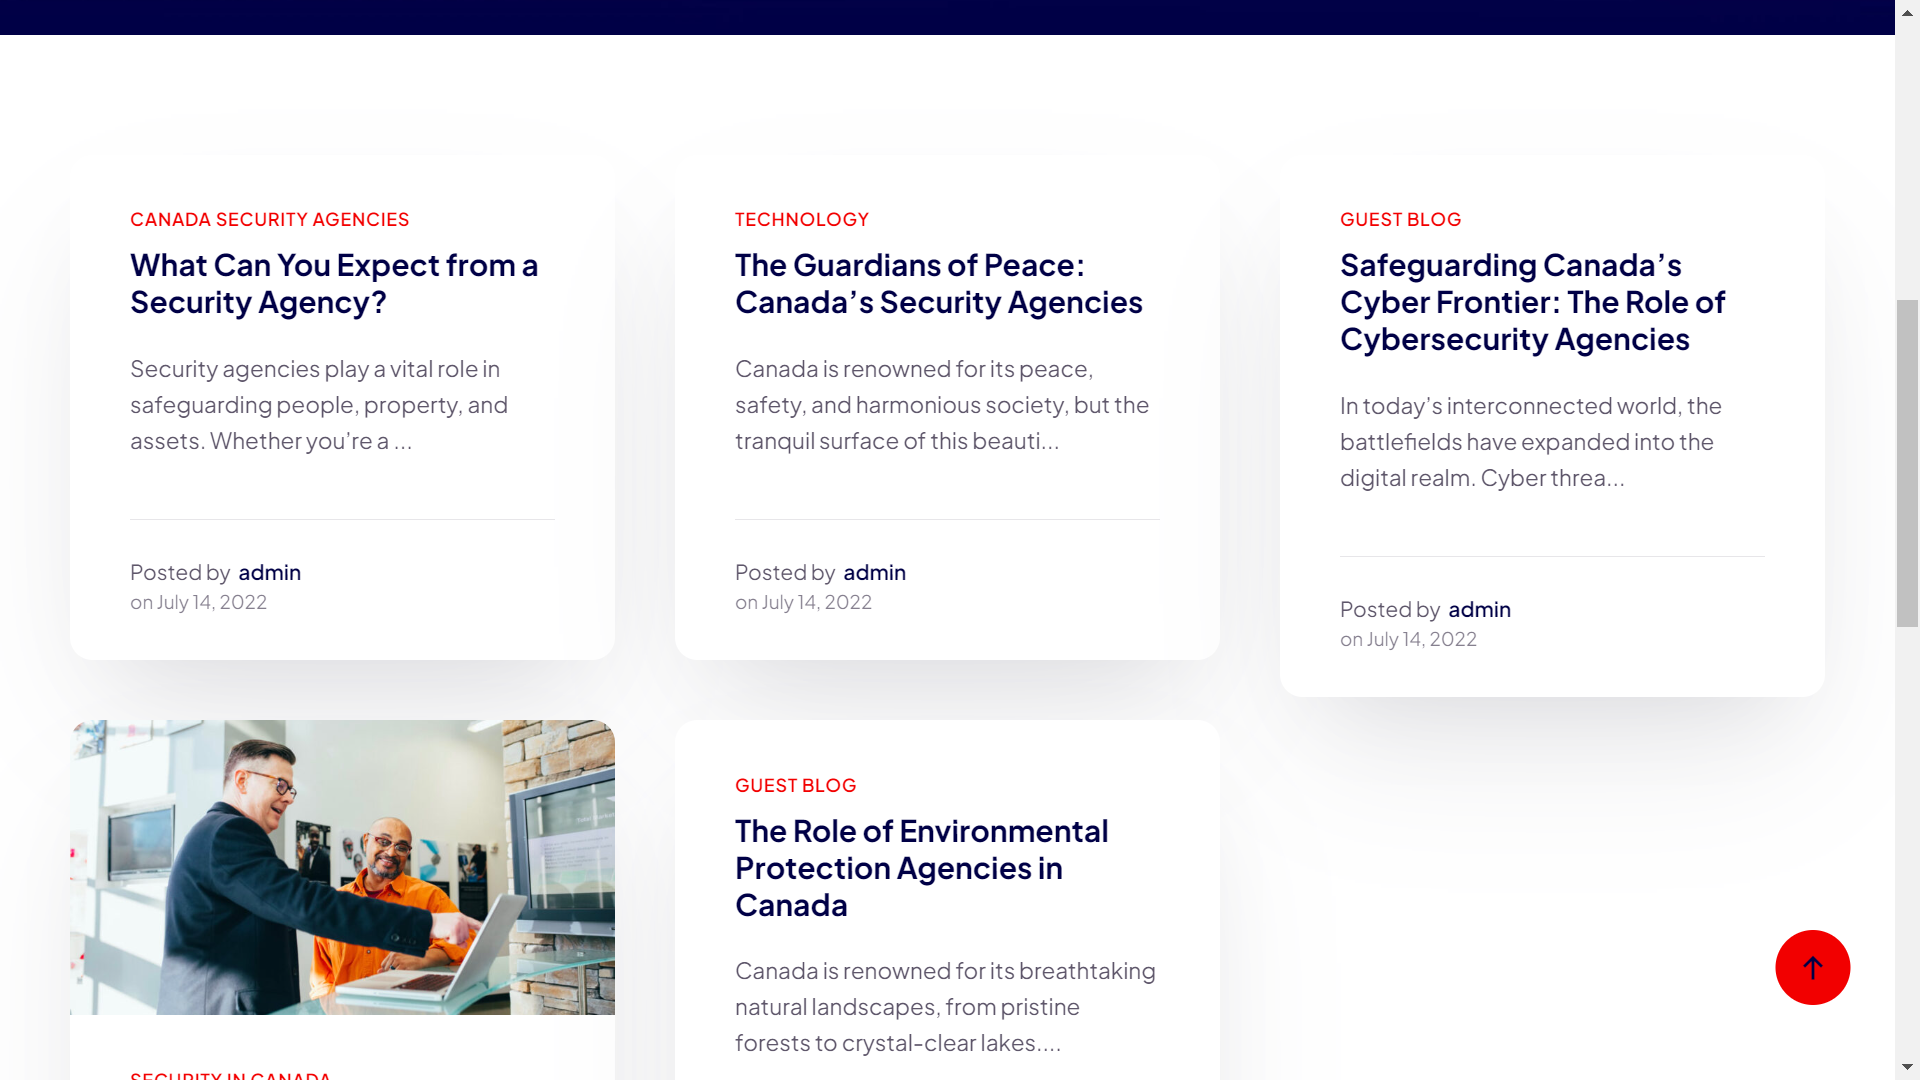Open 'Safeguarding Canada's Cyber Frontier' article

pos(1532,302)
